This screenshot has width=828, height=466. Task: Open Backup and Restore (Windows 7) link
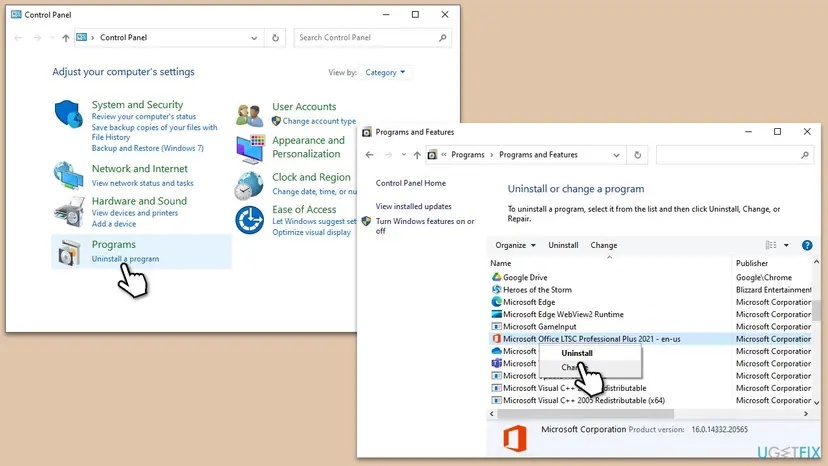point(147,148)
